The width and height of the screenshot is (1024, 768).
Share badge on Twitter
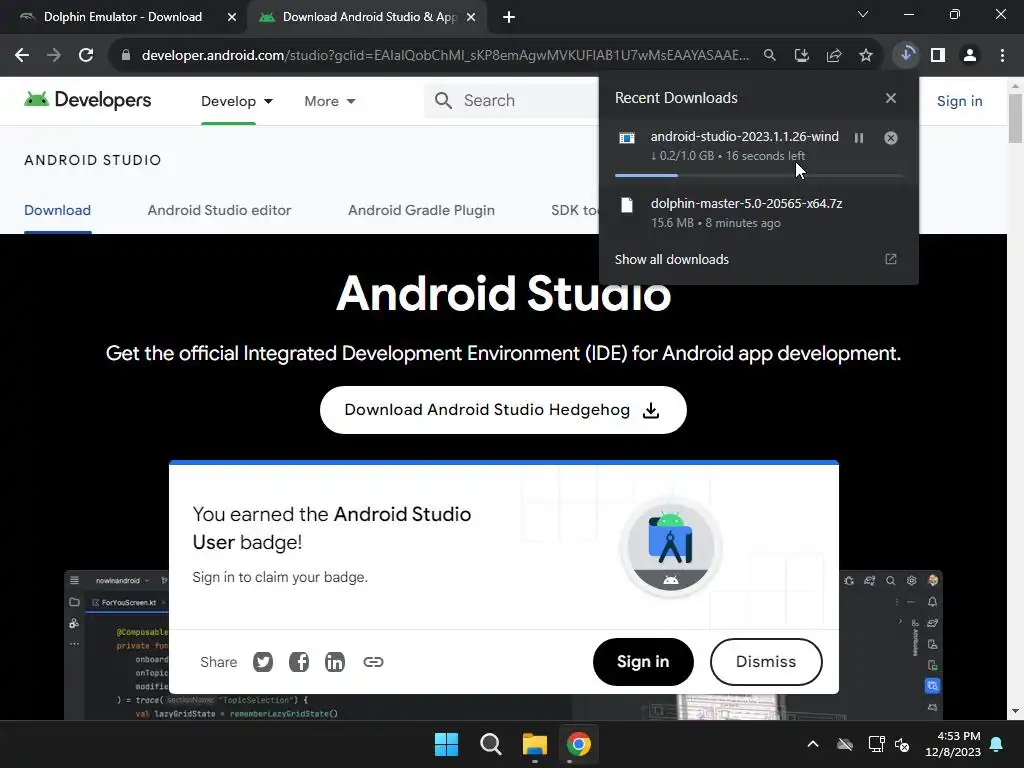(263, 662)
